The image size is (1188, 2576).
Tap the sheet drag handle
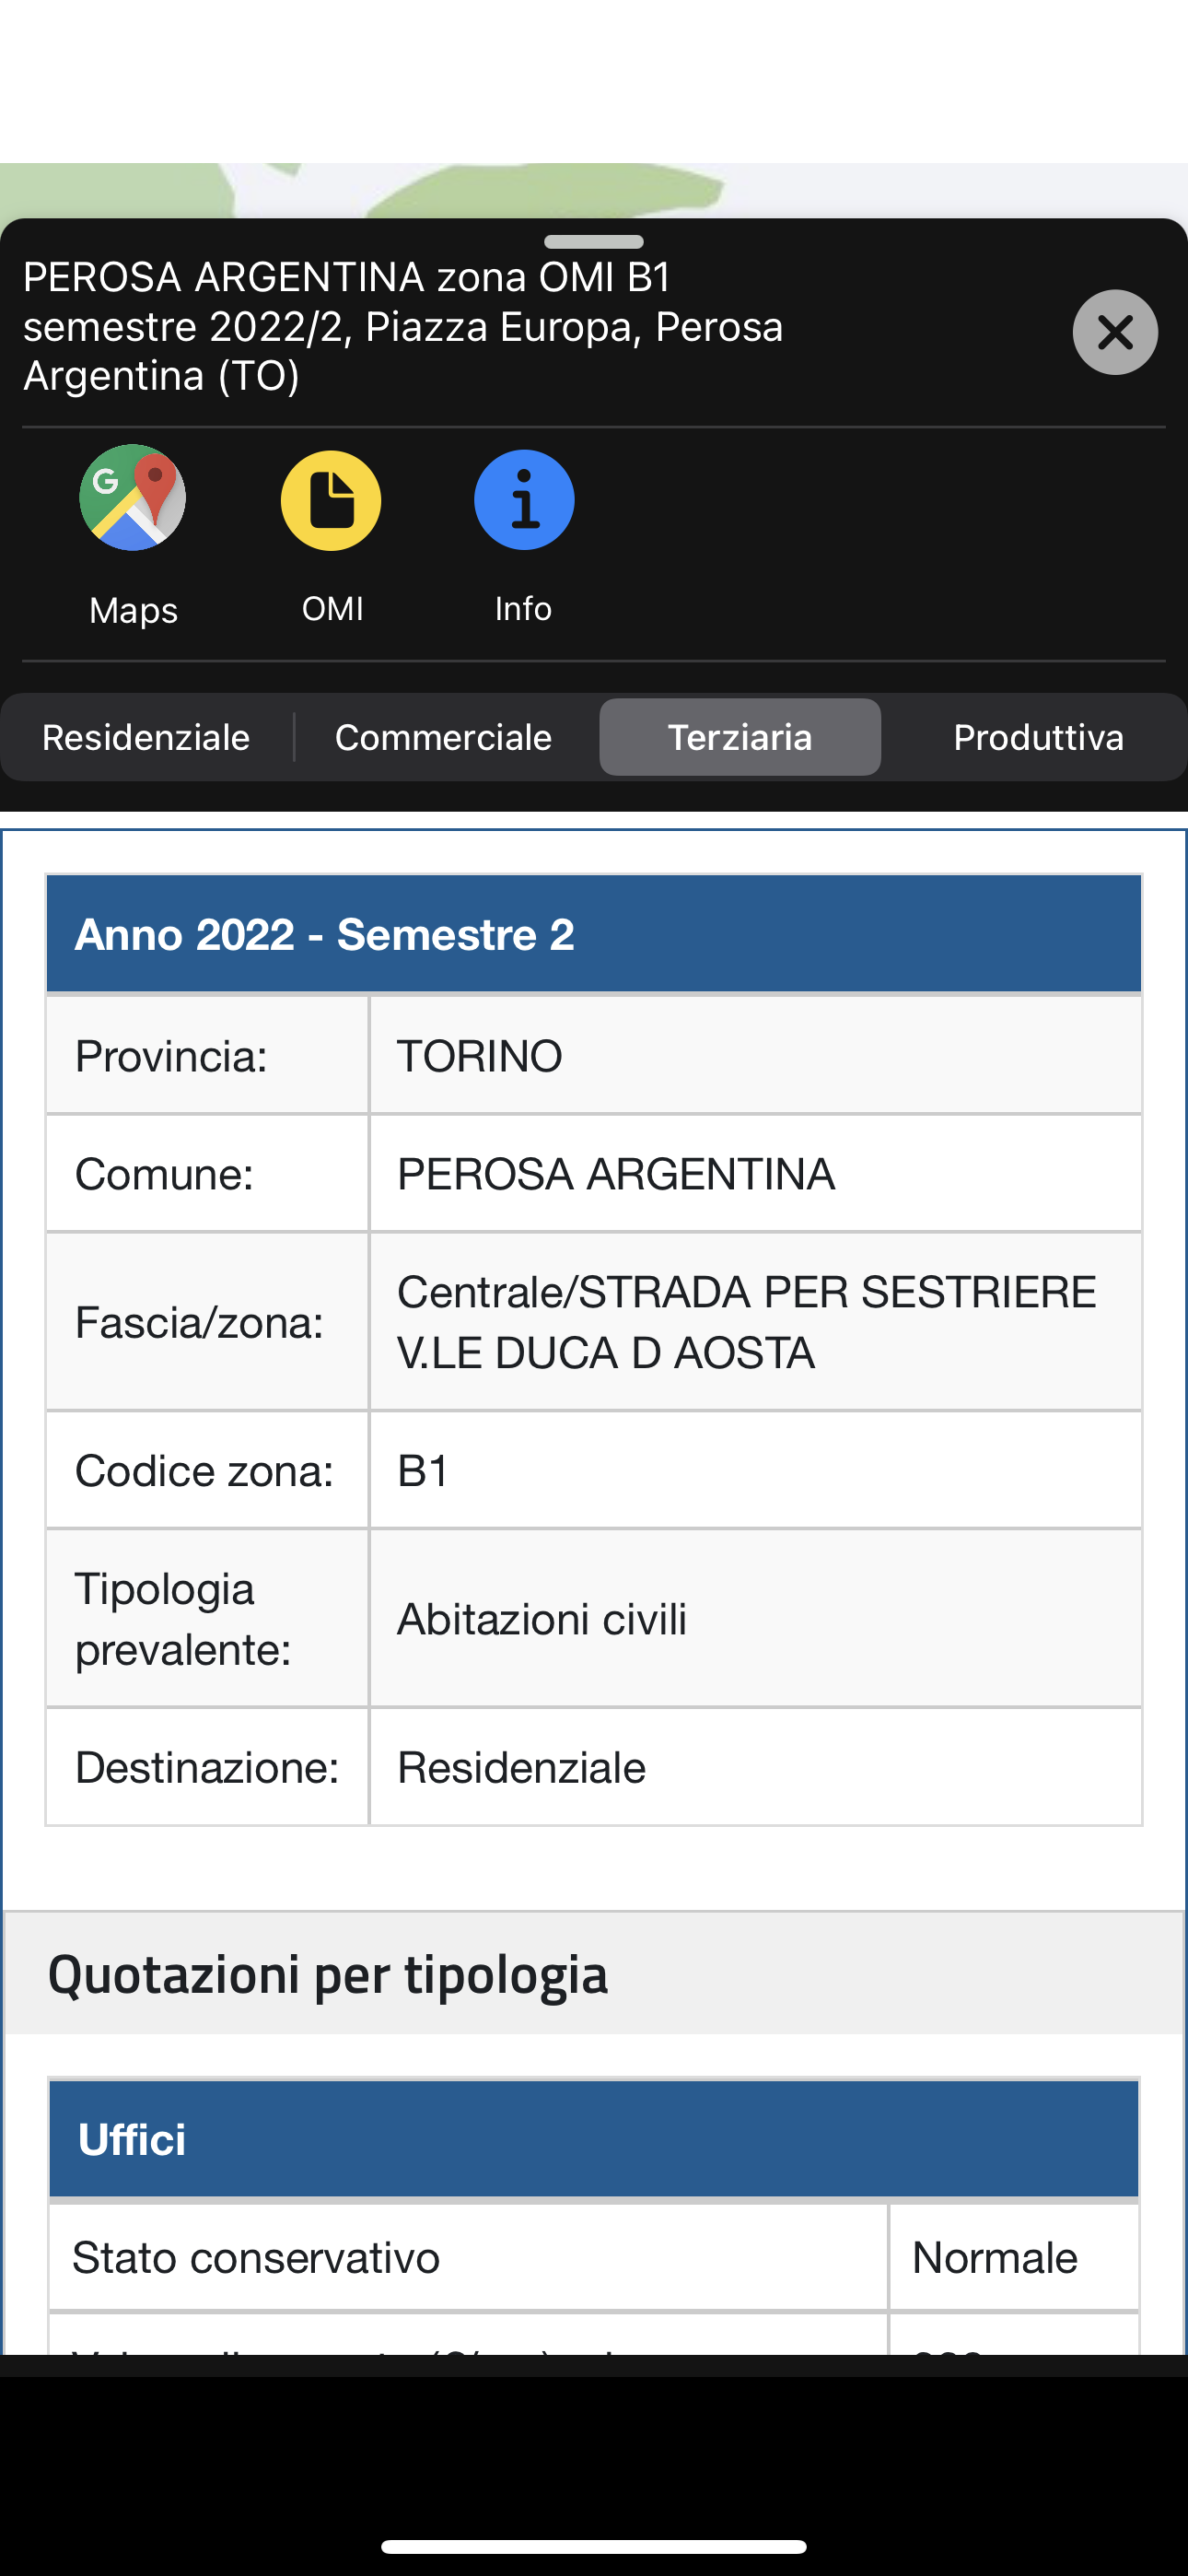[594, 242]
